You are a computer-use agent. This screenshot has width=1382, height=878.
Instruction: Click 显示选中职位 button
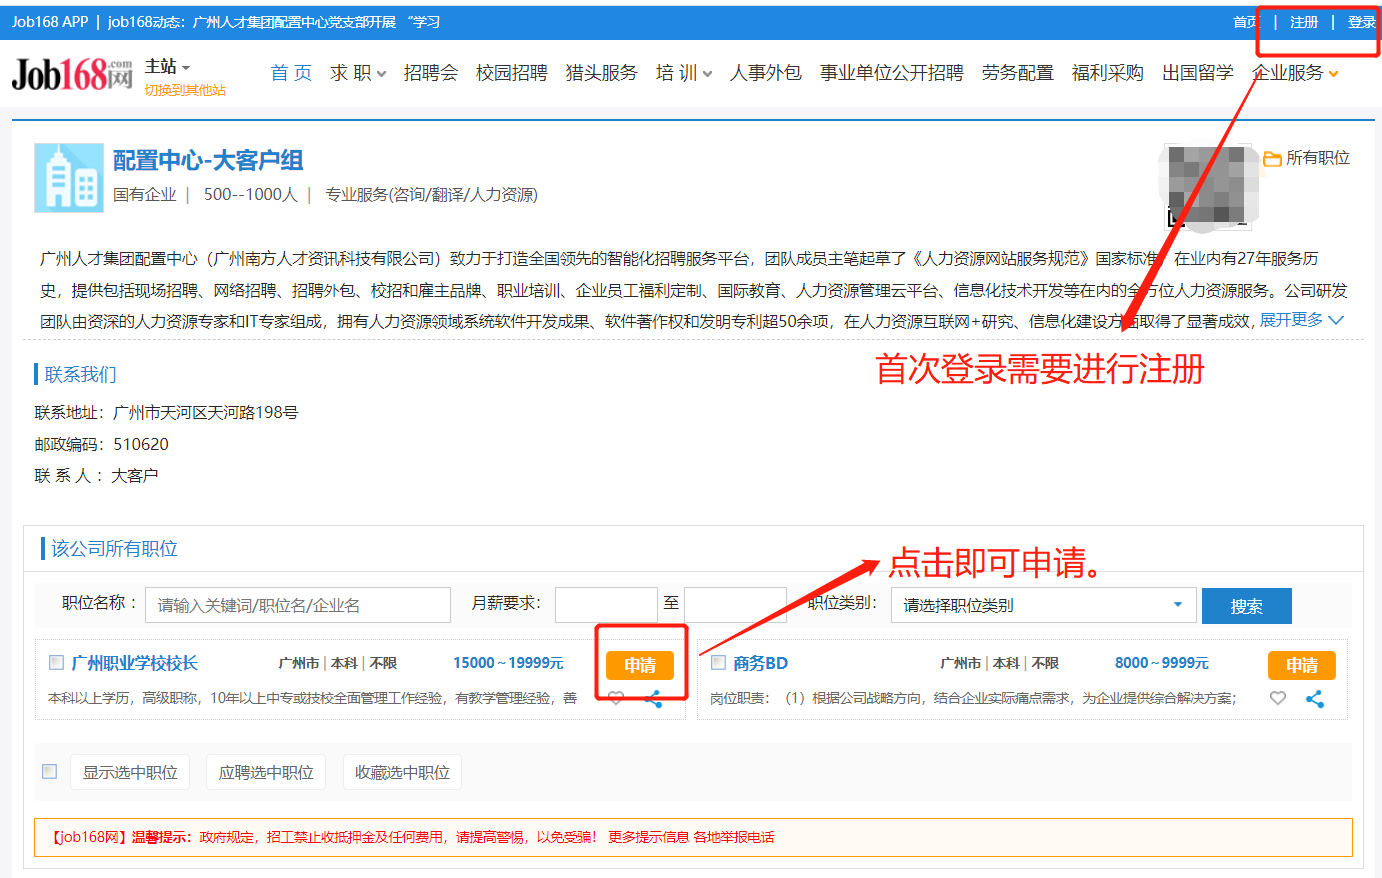coord(130,772)
